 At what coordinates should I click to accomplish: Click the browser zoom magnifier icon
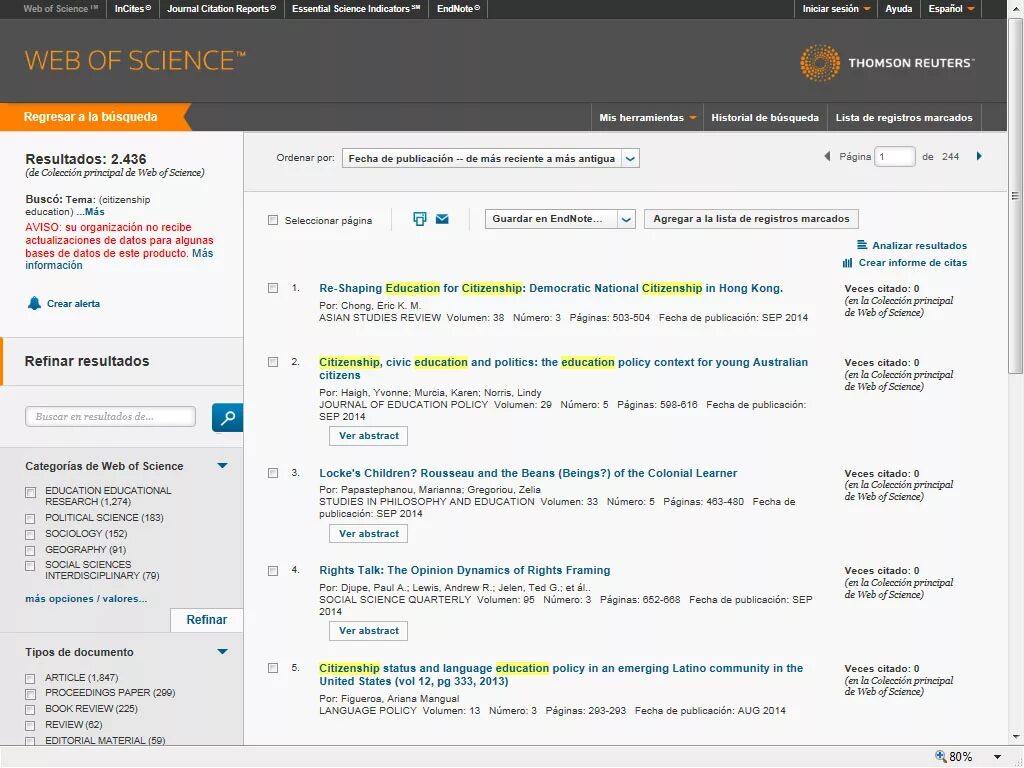pos(940,756)
